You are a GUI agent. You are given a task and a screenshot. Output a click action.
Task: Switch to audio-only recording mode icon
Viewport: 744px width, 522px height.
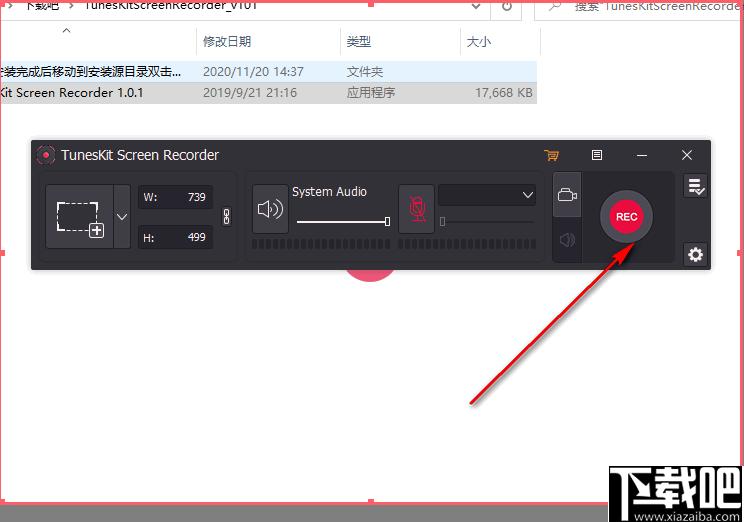click(x=567, y=240)
